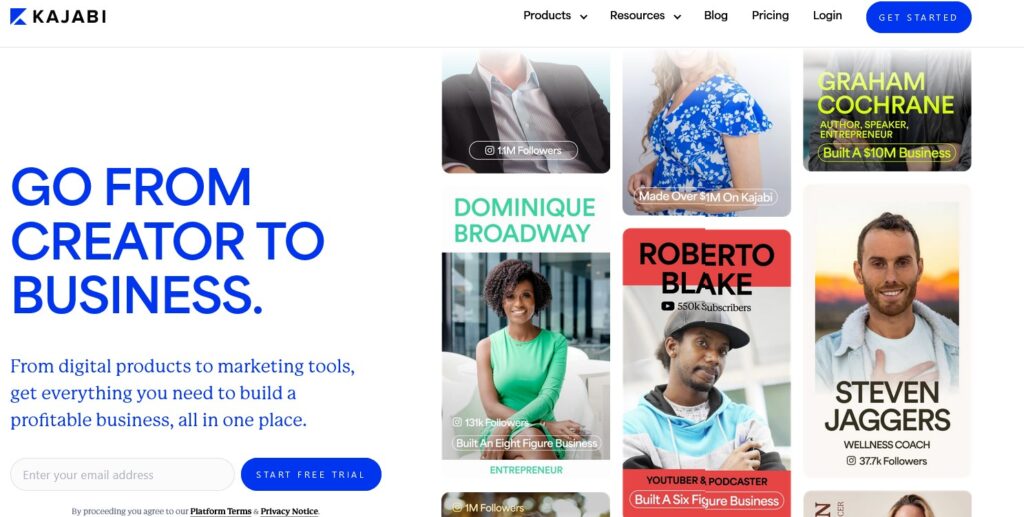Viewport: 1024px width, 517px height.
Task: Open the Privacy Notice link
Action: pyautogui.click(x=289, y=511)
